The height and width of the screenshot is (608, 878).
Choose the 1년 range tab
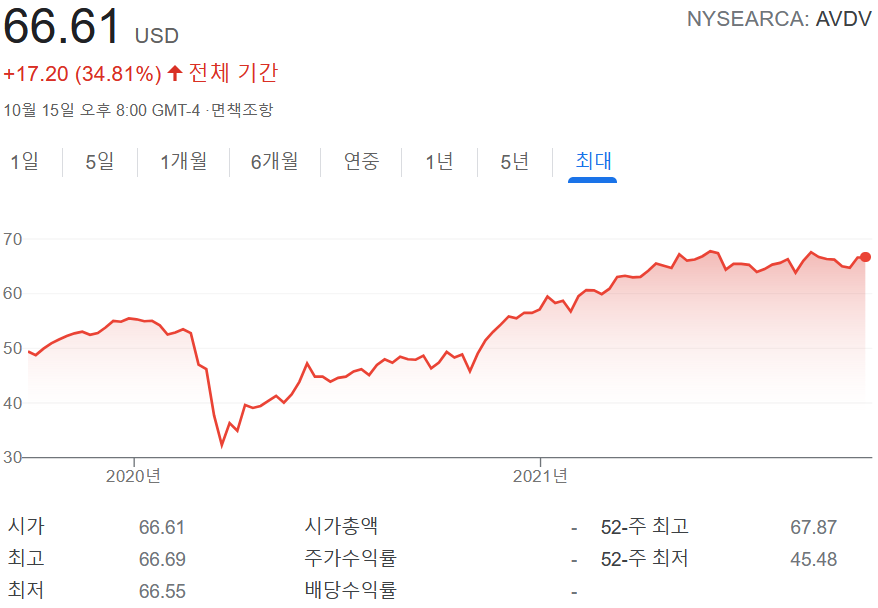coord(439,162)
